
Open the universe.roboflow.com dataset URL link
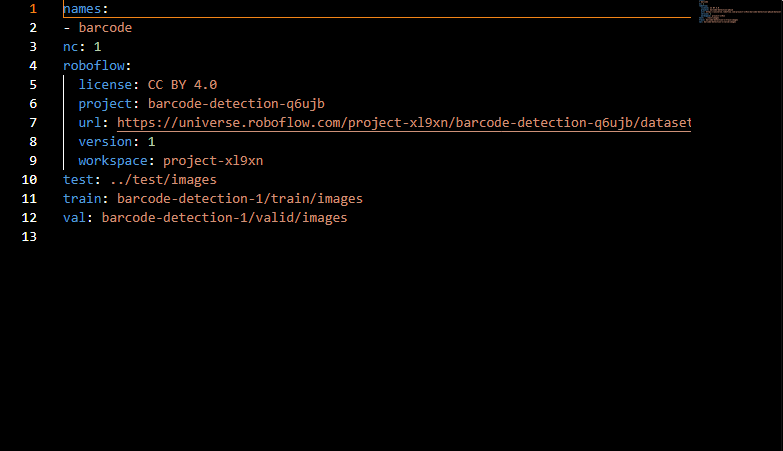click(403, 123)
